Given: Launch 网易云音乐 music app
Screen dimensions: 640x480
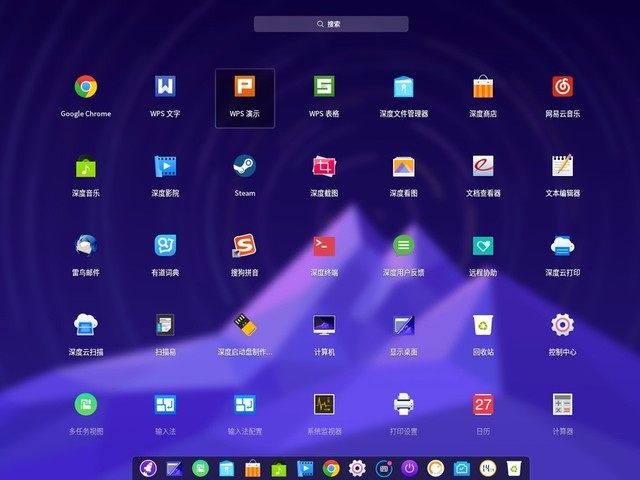Looking at the screenshot, I should (x=562, y=87).
